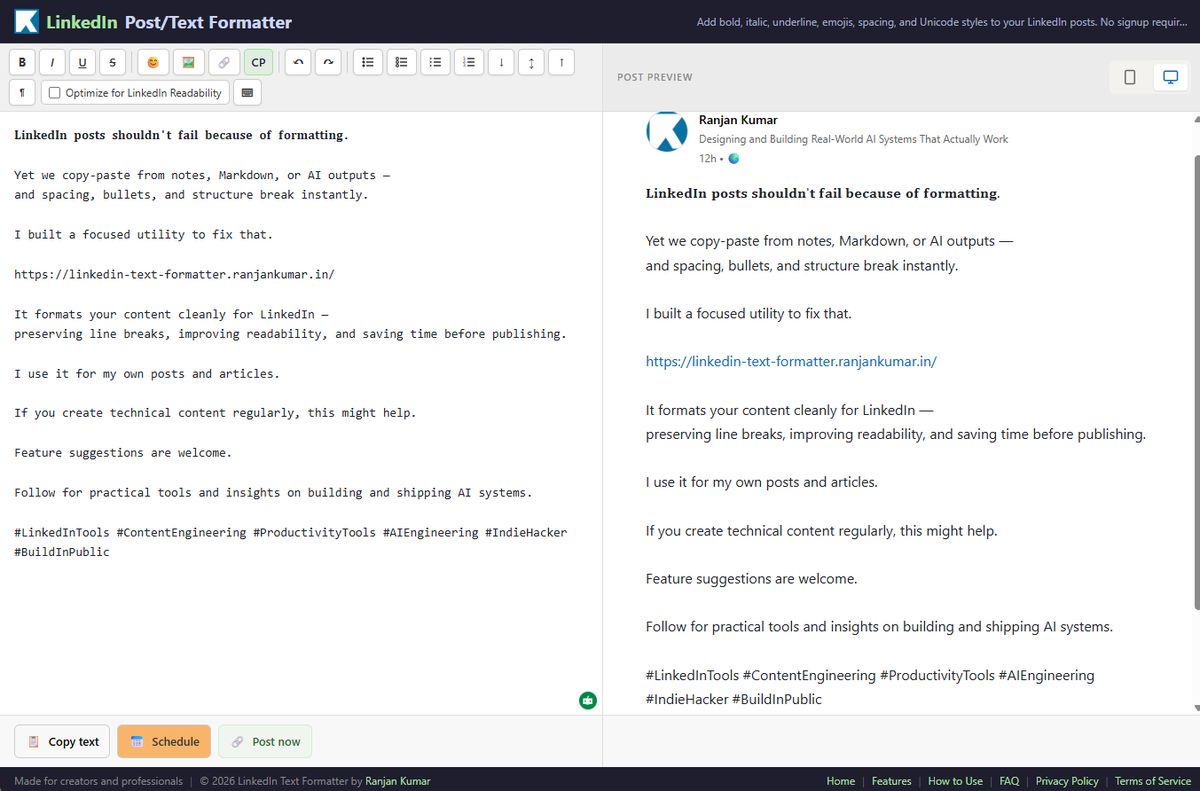The image size is (1200, 791).
Task: Click the down arrow spacing button
Action: pos(500,62)
